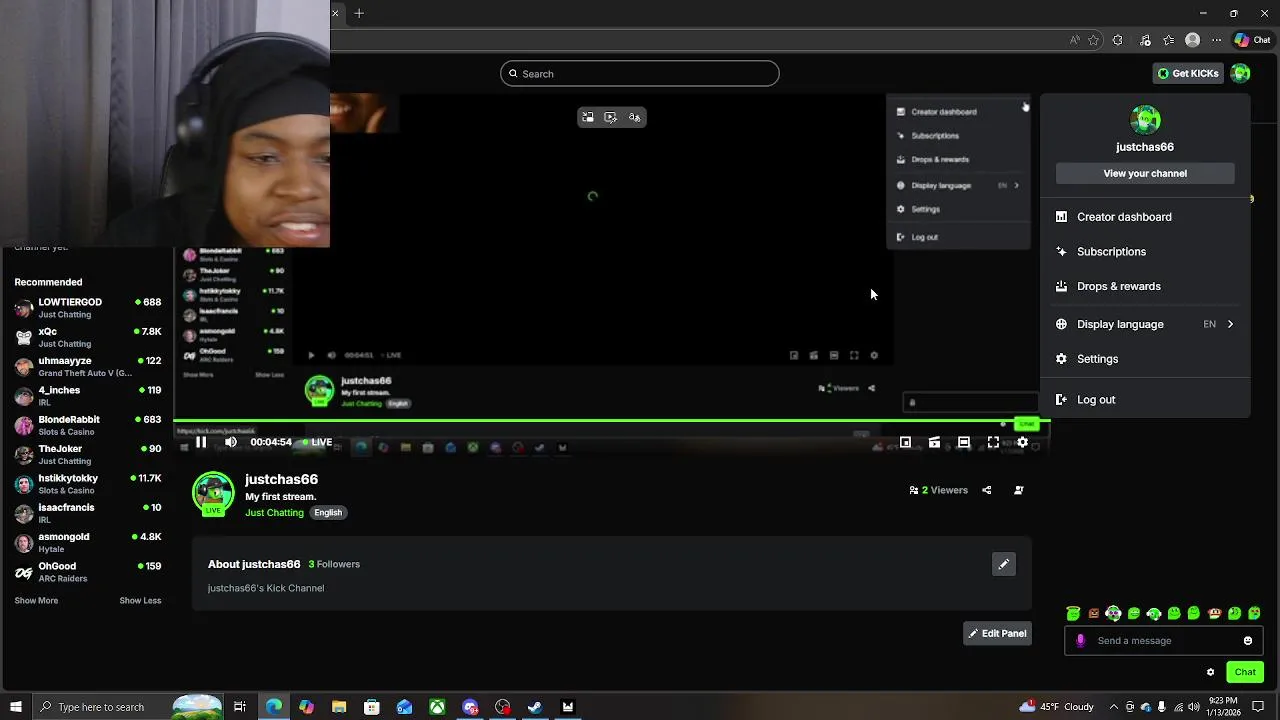The image size is (1280, 720).
Task: Open 4_inches recommended channel
Action: (88, 396)
